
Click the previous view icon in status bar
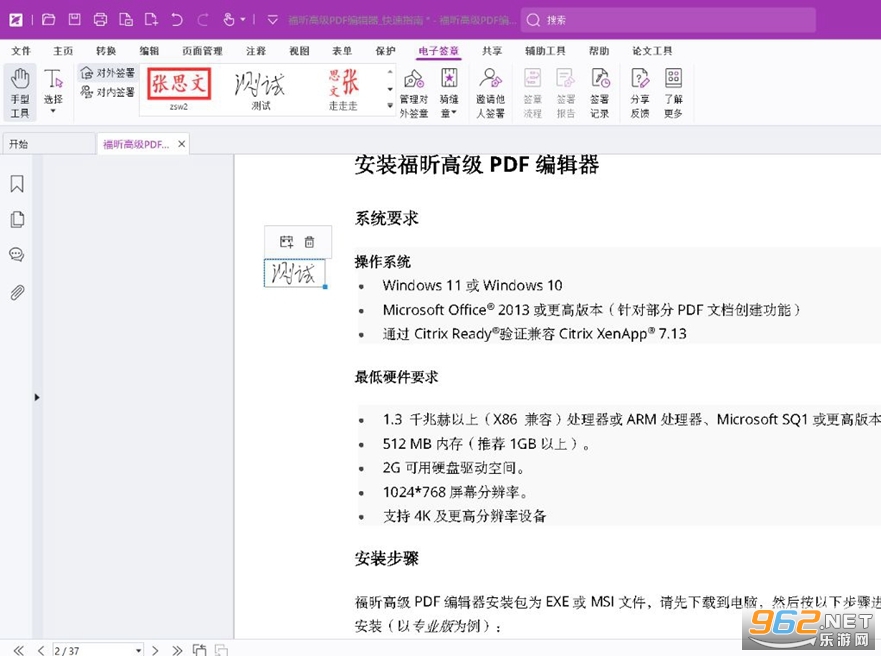pos(199,650)
